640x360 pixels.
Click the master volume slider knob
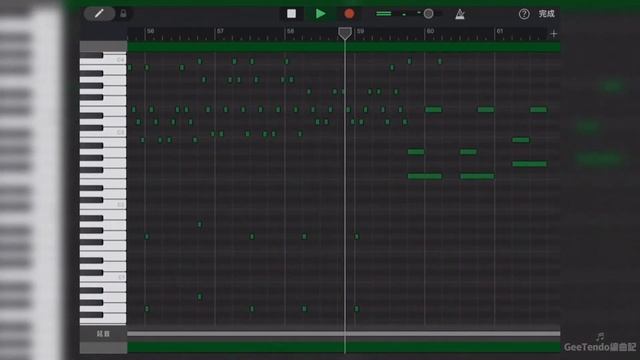[x=428, y=14]
